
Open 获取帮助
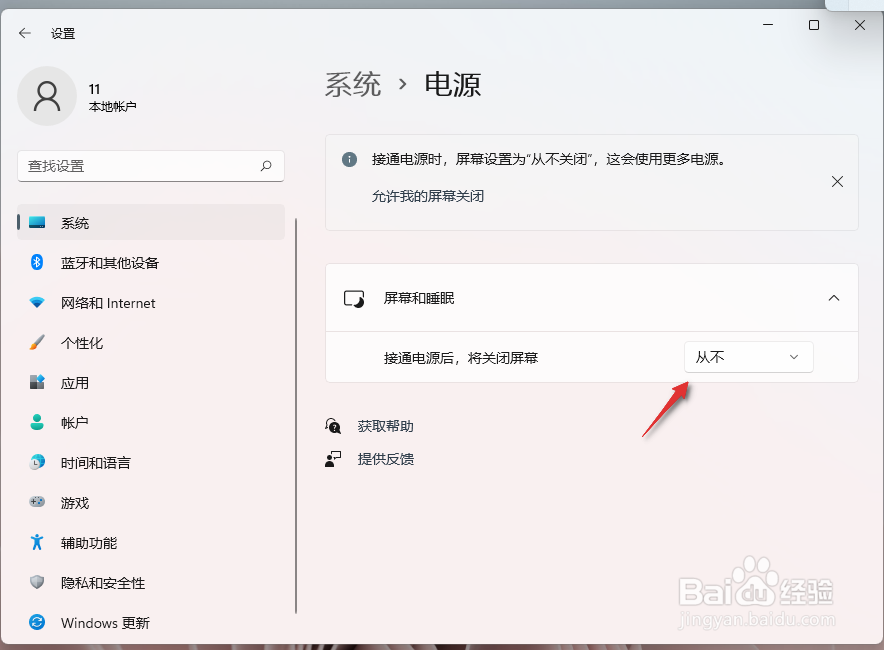pos(384,425)
